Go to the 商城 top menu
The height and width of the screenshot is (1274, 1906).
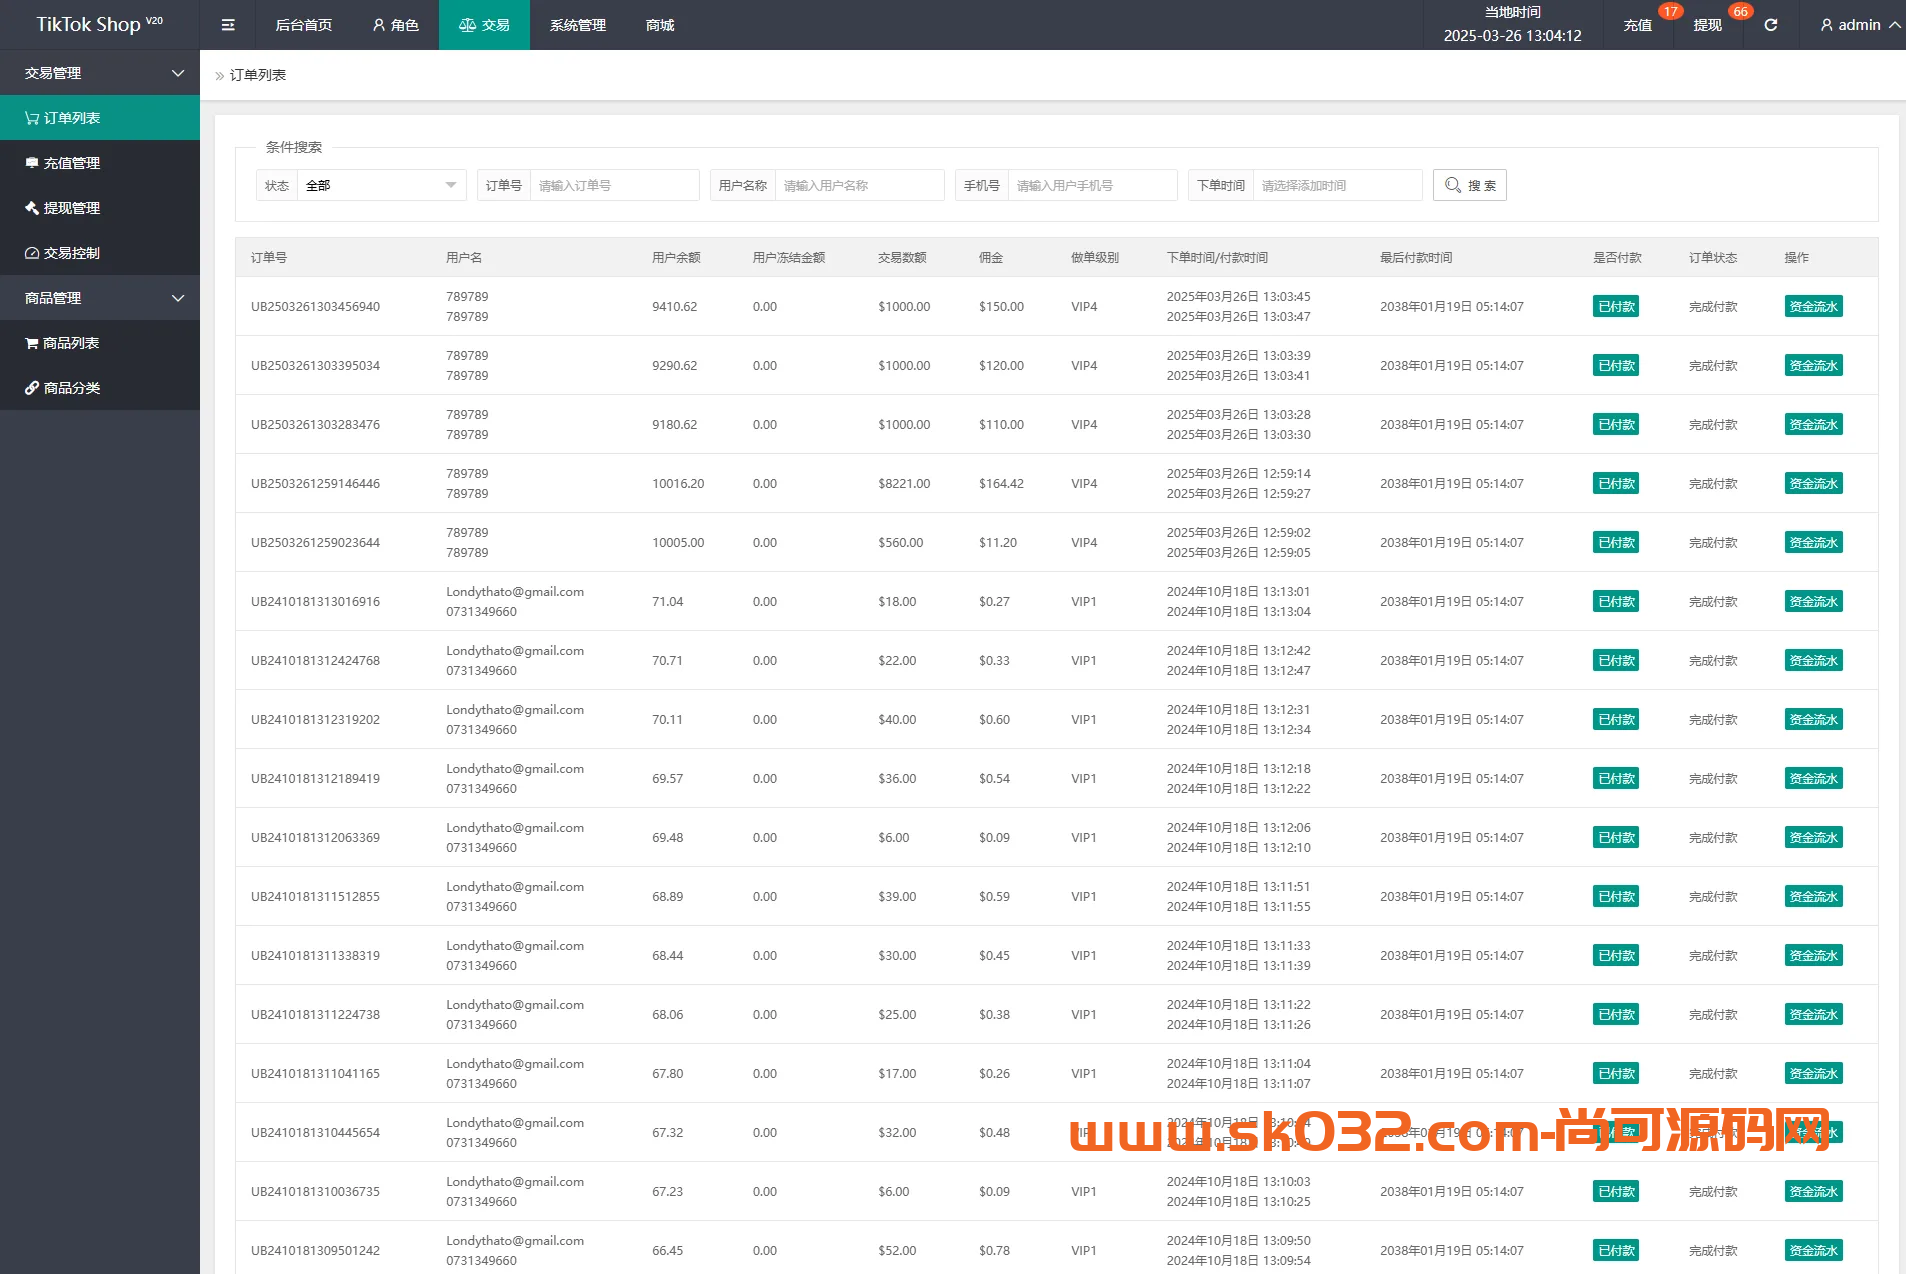(x=660, y=25)
